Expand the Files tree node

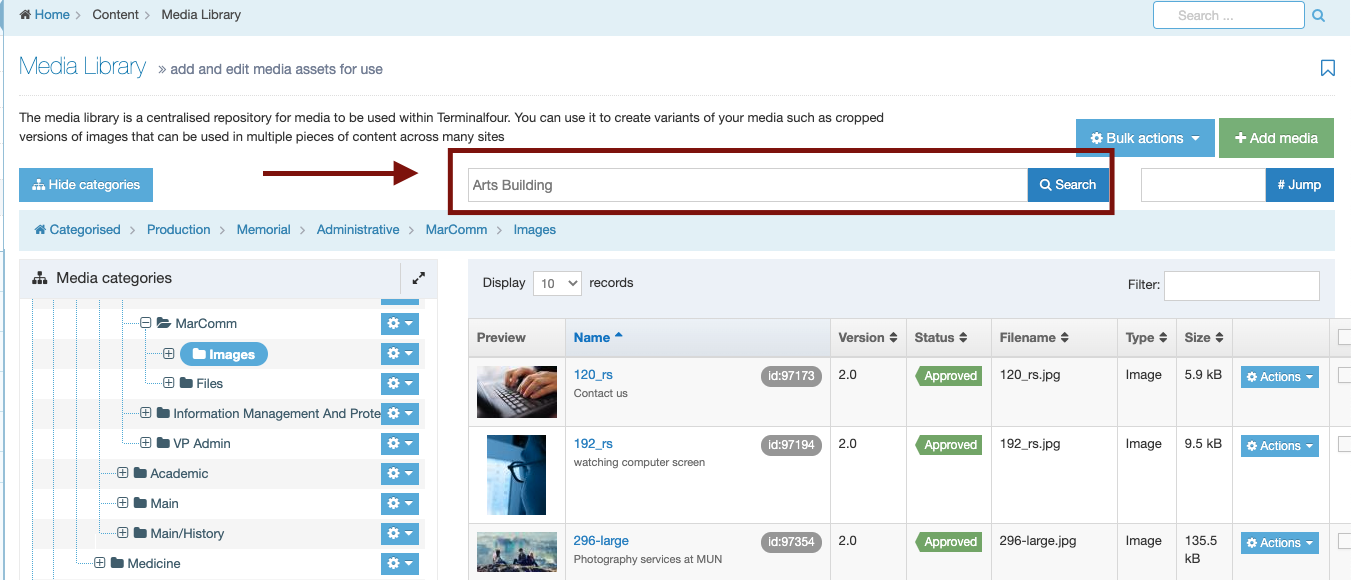[169, 383]
